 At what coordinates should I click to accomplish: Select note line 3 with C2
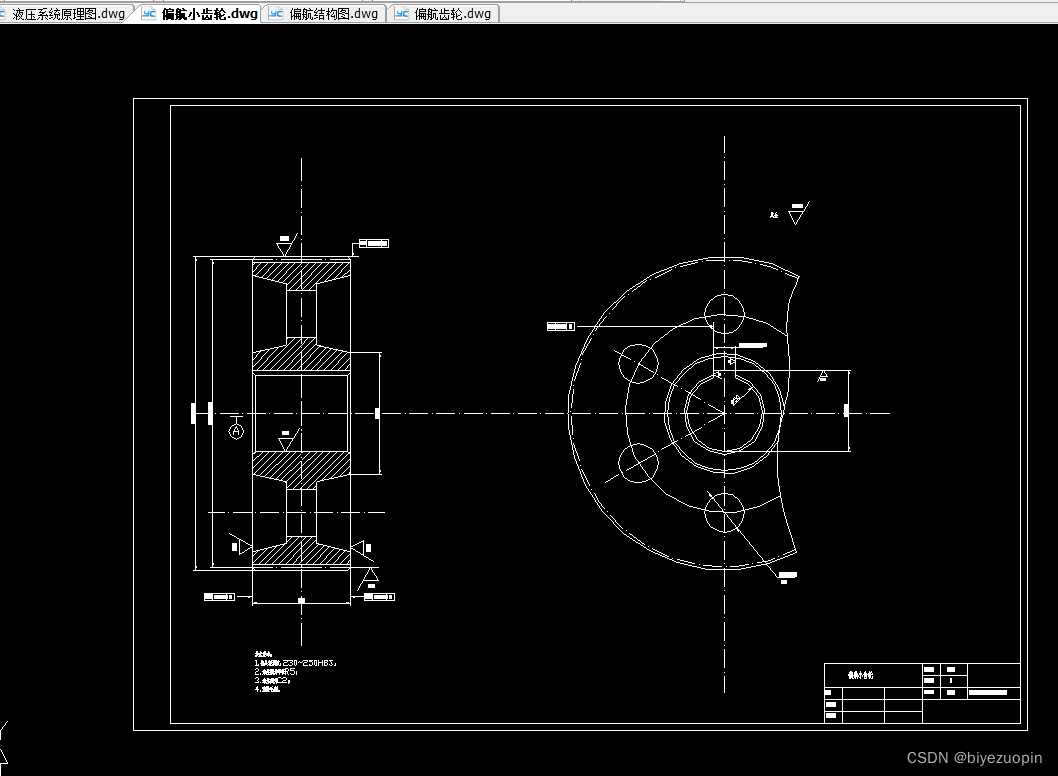click(273, 681)
